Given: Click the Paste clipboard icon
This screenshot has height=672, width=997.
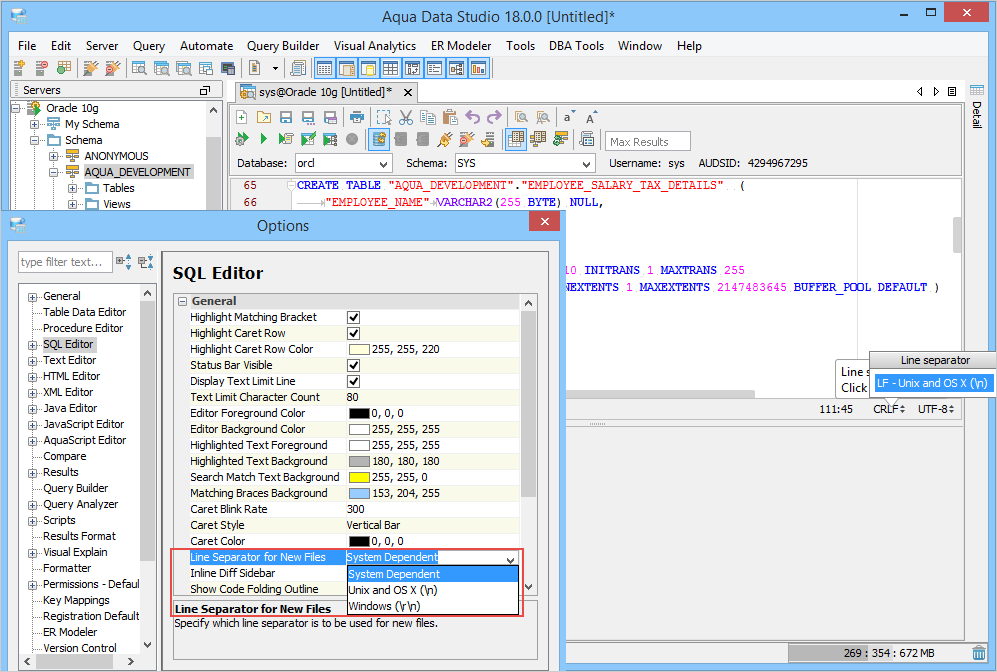Looking at the screenshot, I should click(x=450, y=117).
